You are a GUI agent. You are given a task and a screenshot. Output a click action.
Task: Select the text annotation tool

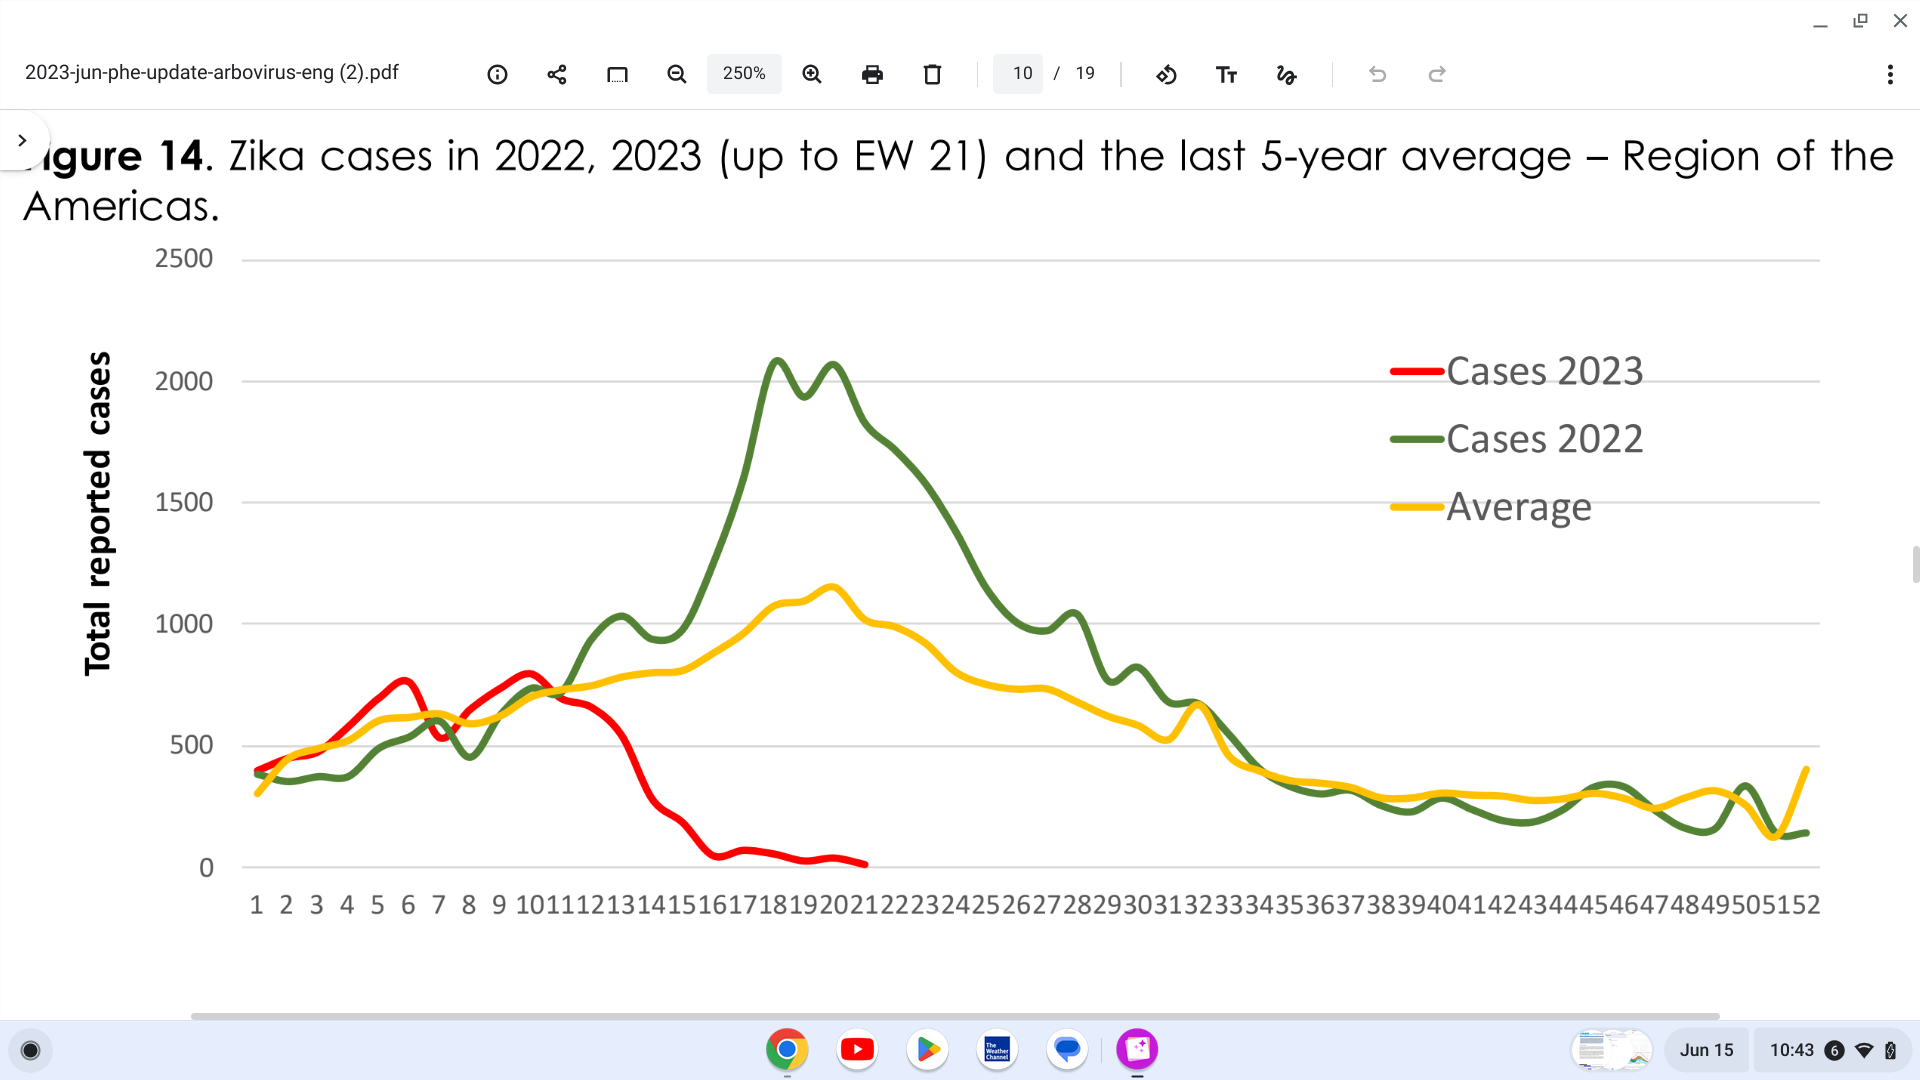pos(1226,74)
